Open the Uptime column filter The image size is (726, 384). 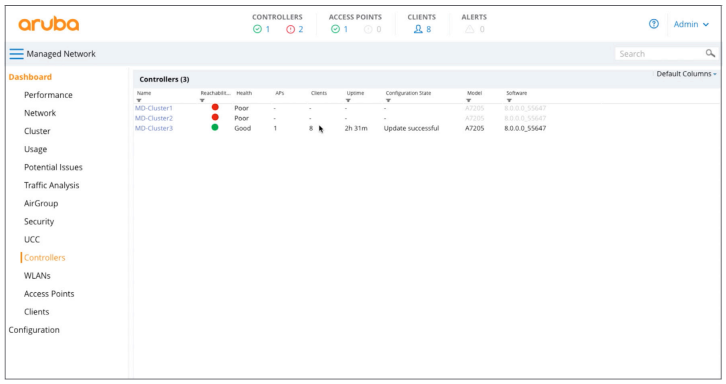[348, 100]
